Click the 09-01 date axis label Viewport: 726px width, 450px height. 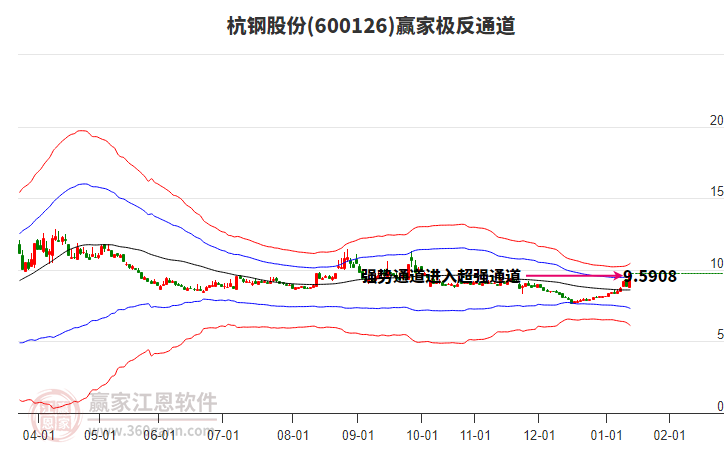coord(358,435)
